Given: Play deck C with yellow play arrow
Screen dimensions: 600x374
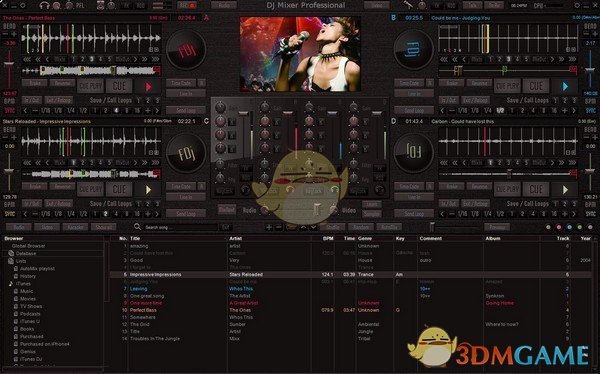Looking at the screenshot, I should pyautogui.click(x=148, y=189).
